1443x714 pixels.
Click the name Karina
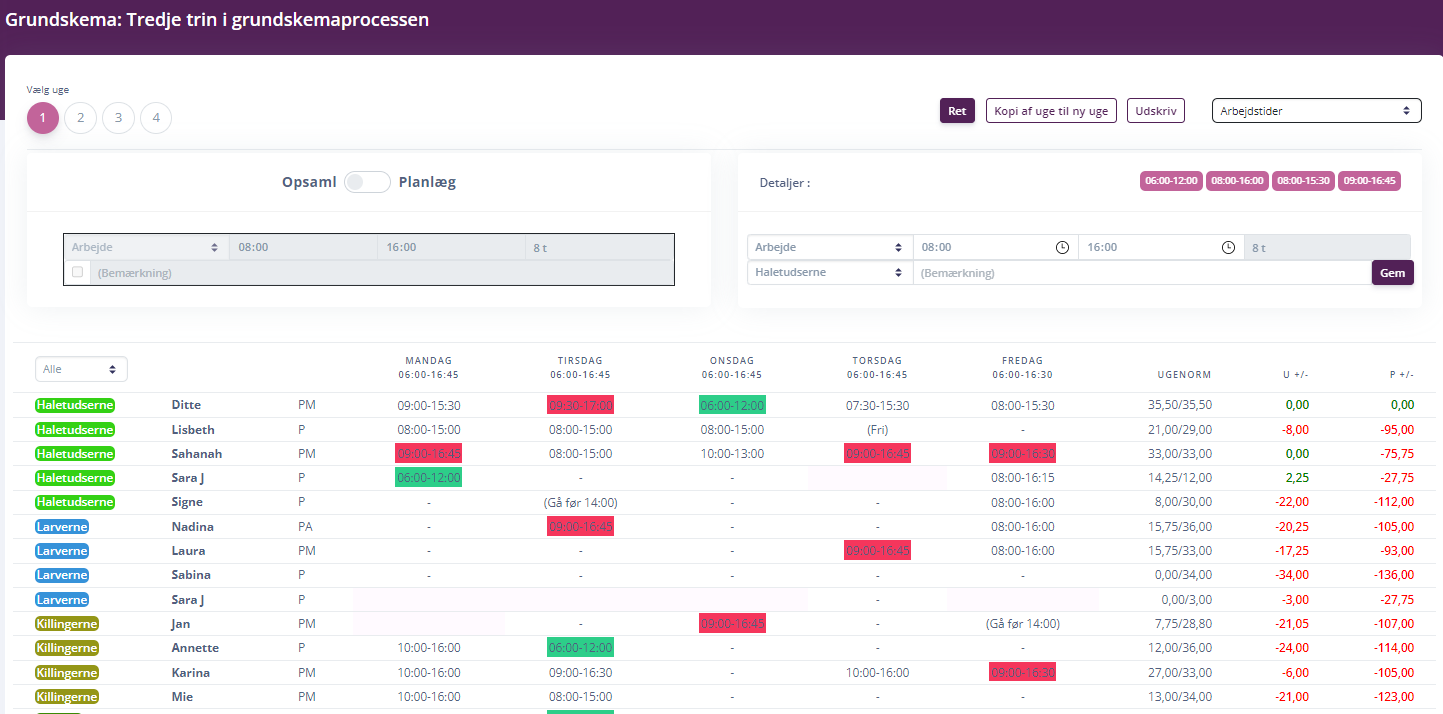[191, 672]
